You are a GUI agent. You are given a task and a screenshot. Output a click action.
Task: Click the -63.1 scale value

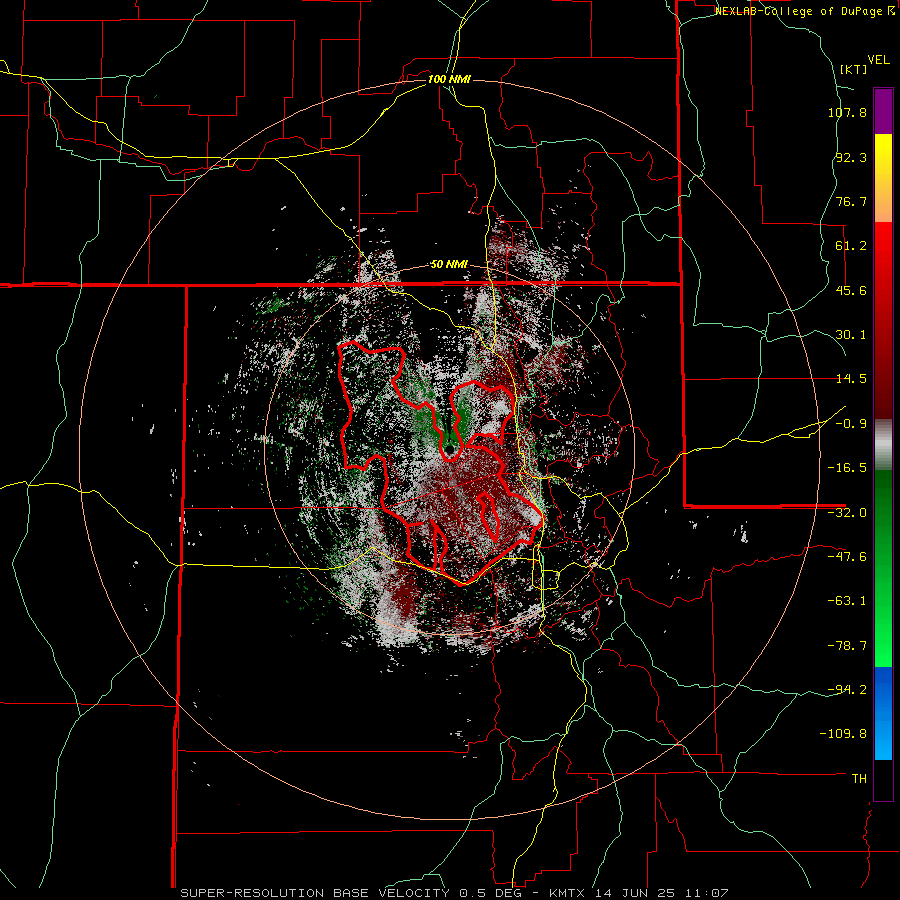point(847,601)
